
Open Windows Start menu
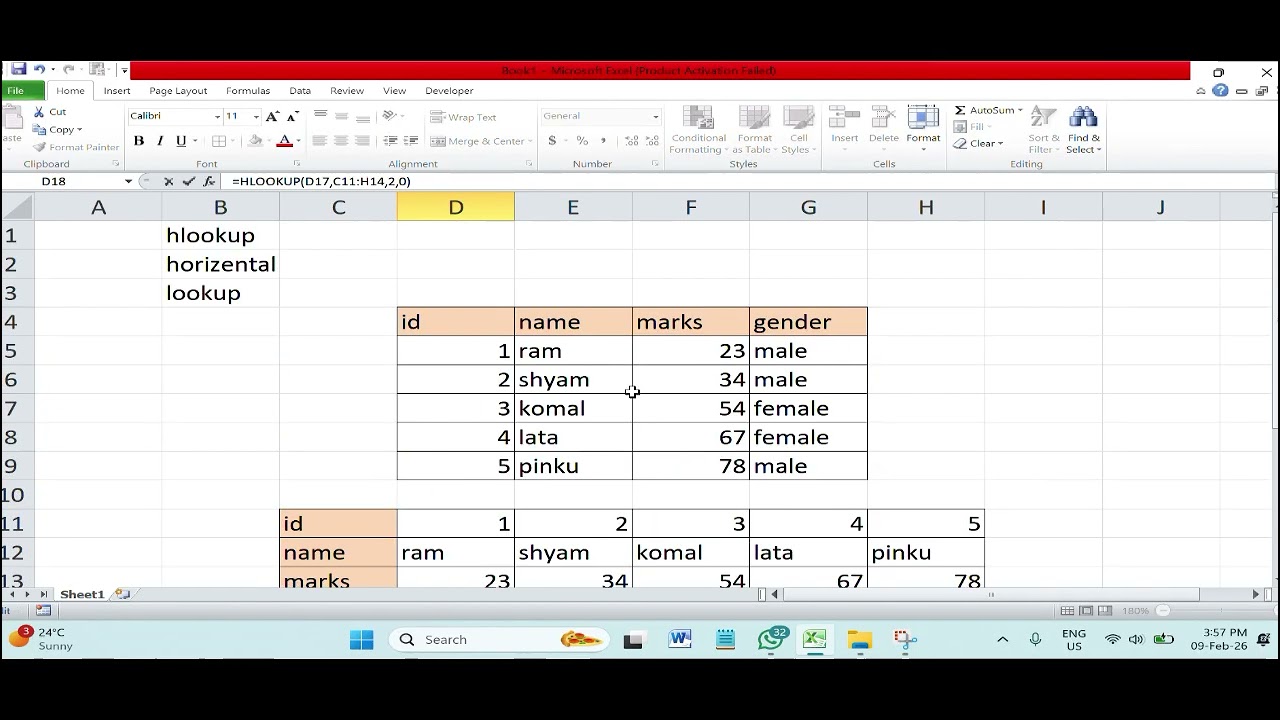tap(361, 640)
